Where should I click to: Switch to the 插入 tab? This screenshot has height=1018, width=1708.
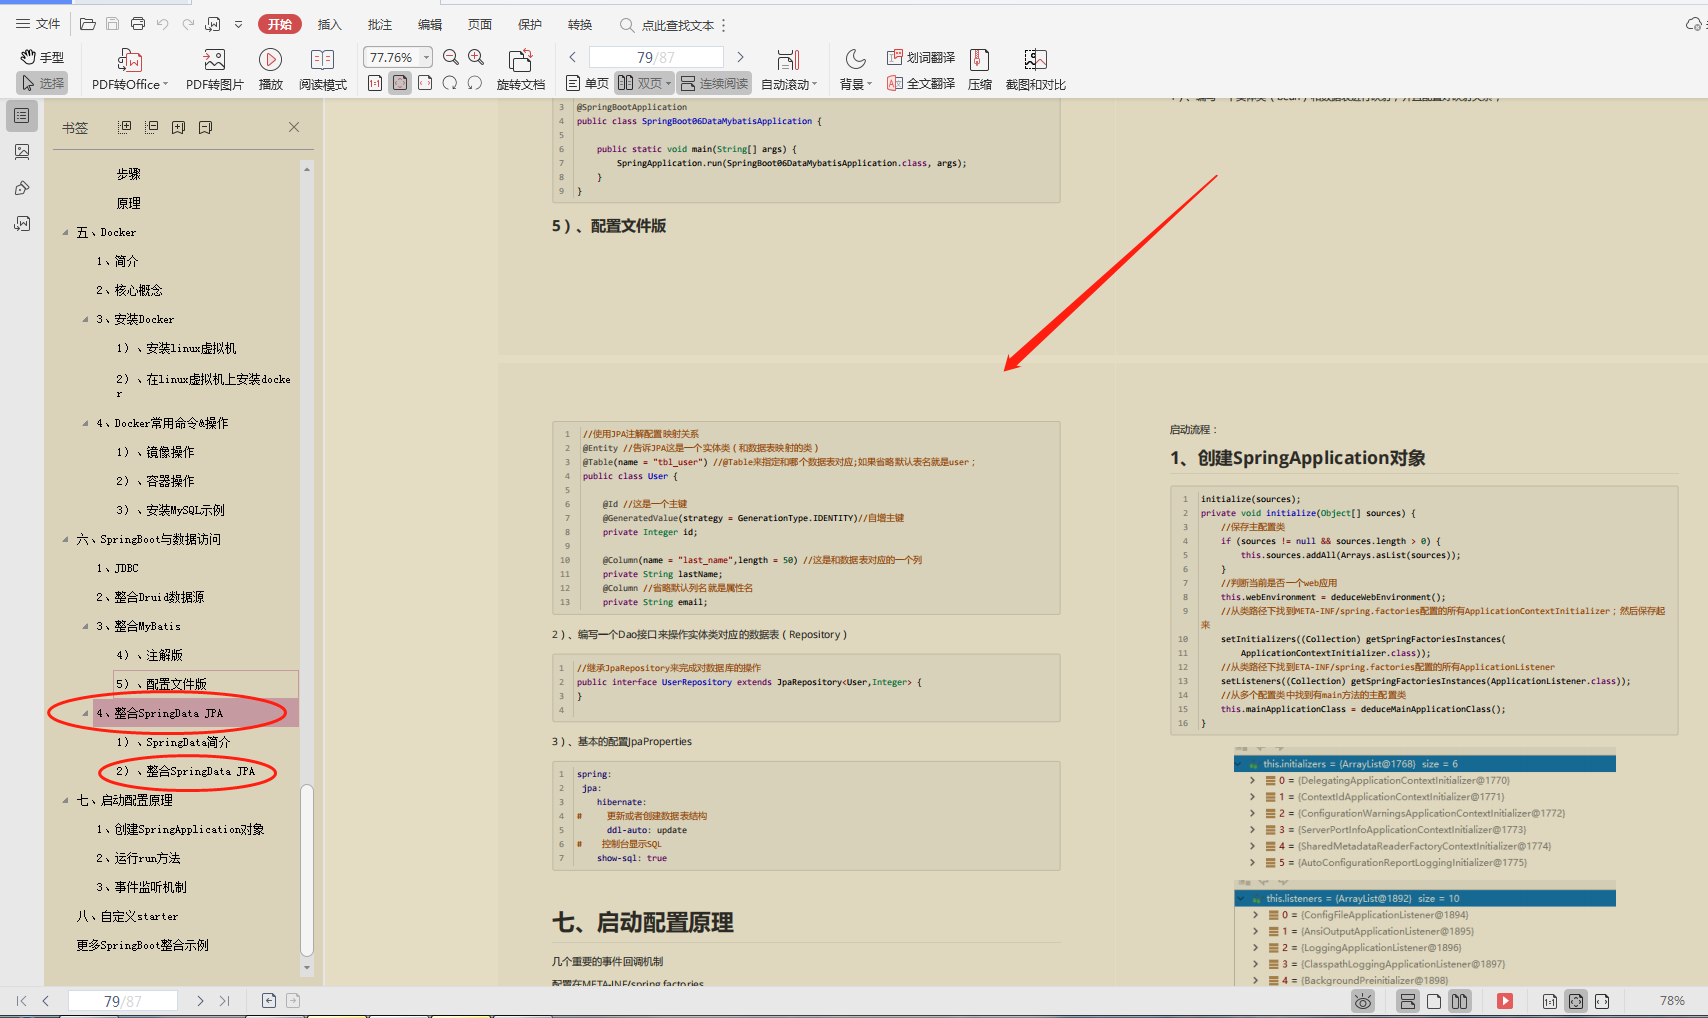coord(329,24)
